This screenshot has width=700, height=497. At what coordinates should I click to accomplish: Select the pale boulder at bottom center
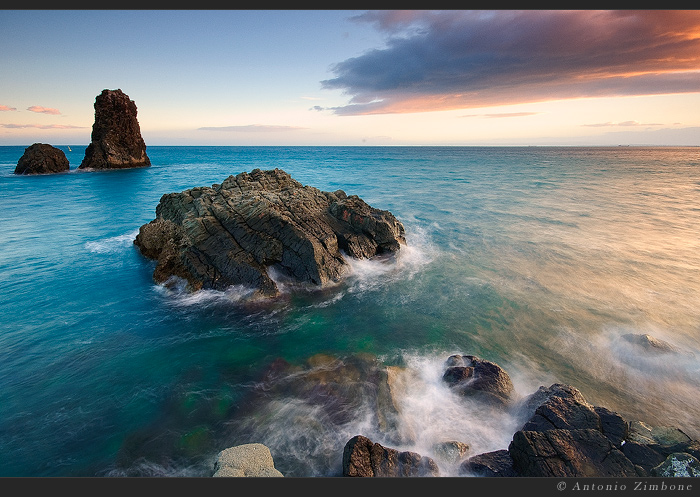pyautogui.click(x=246, y=461)
